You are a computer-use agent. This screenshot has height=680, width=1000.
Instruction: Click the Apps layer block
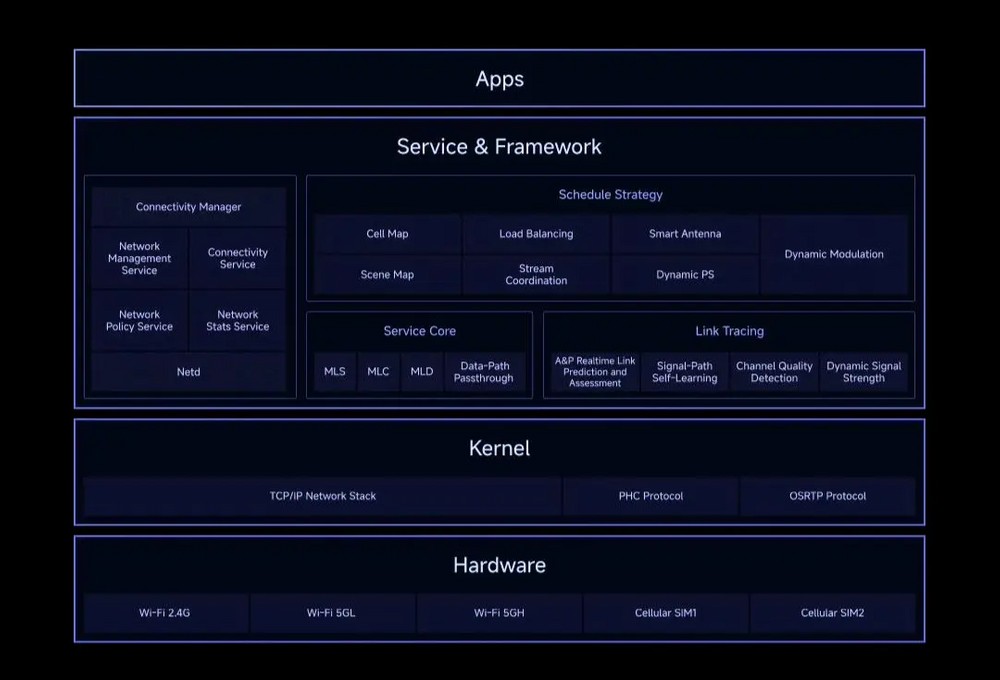tap(499, 79)
